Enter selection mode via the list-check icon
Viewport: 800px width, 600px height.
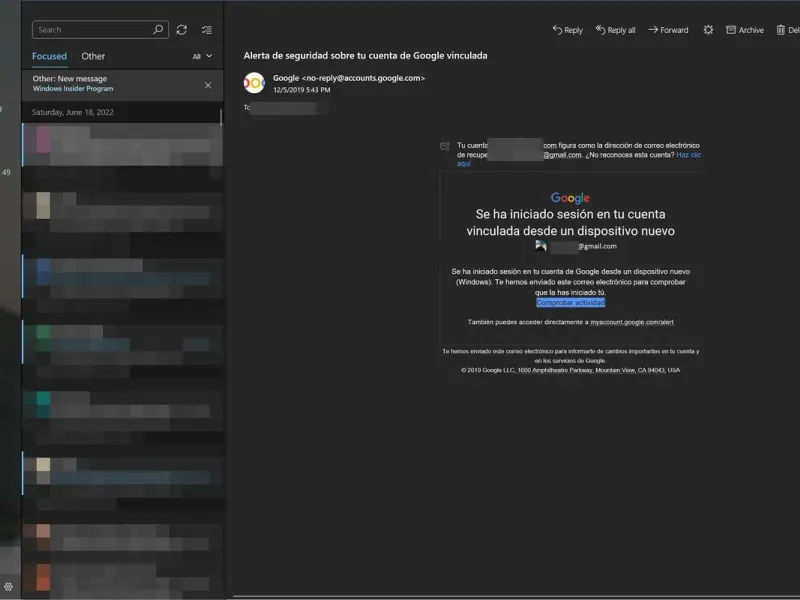[207, 30]
